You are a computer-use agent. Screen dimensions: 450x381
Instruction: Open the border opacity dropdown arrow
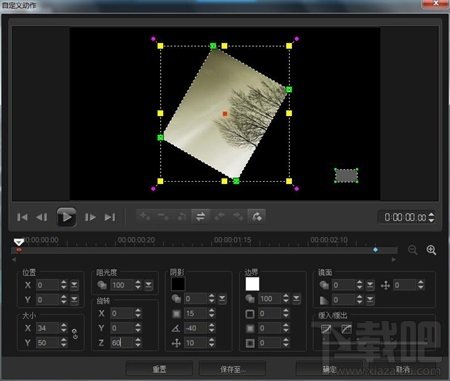tap(296, 299)
